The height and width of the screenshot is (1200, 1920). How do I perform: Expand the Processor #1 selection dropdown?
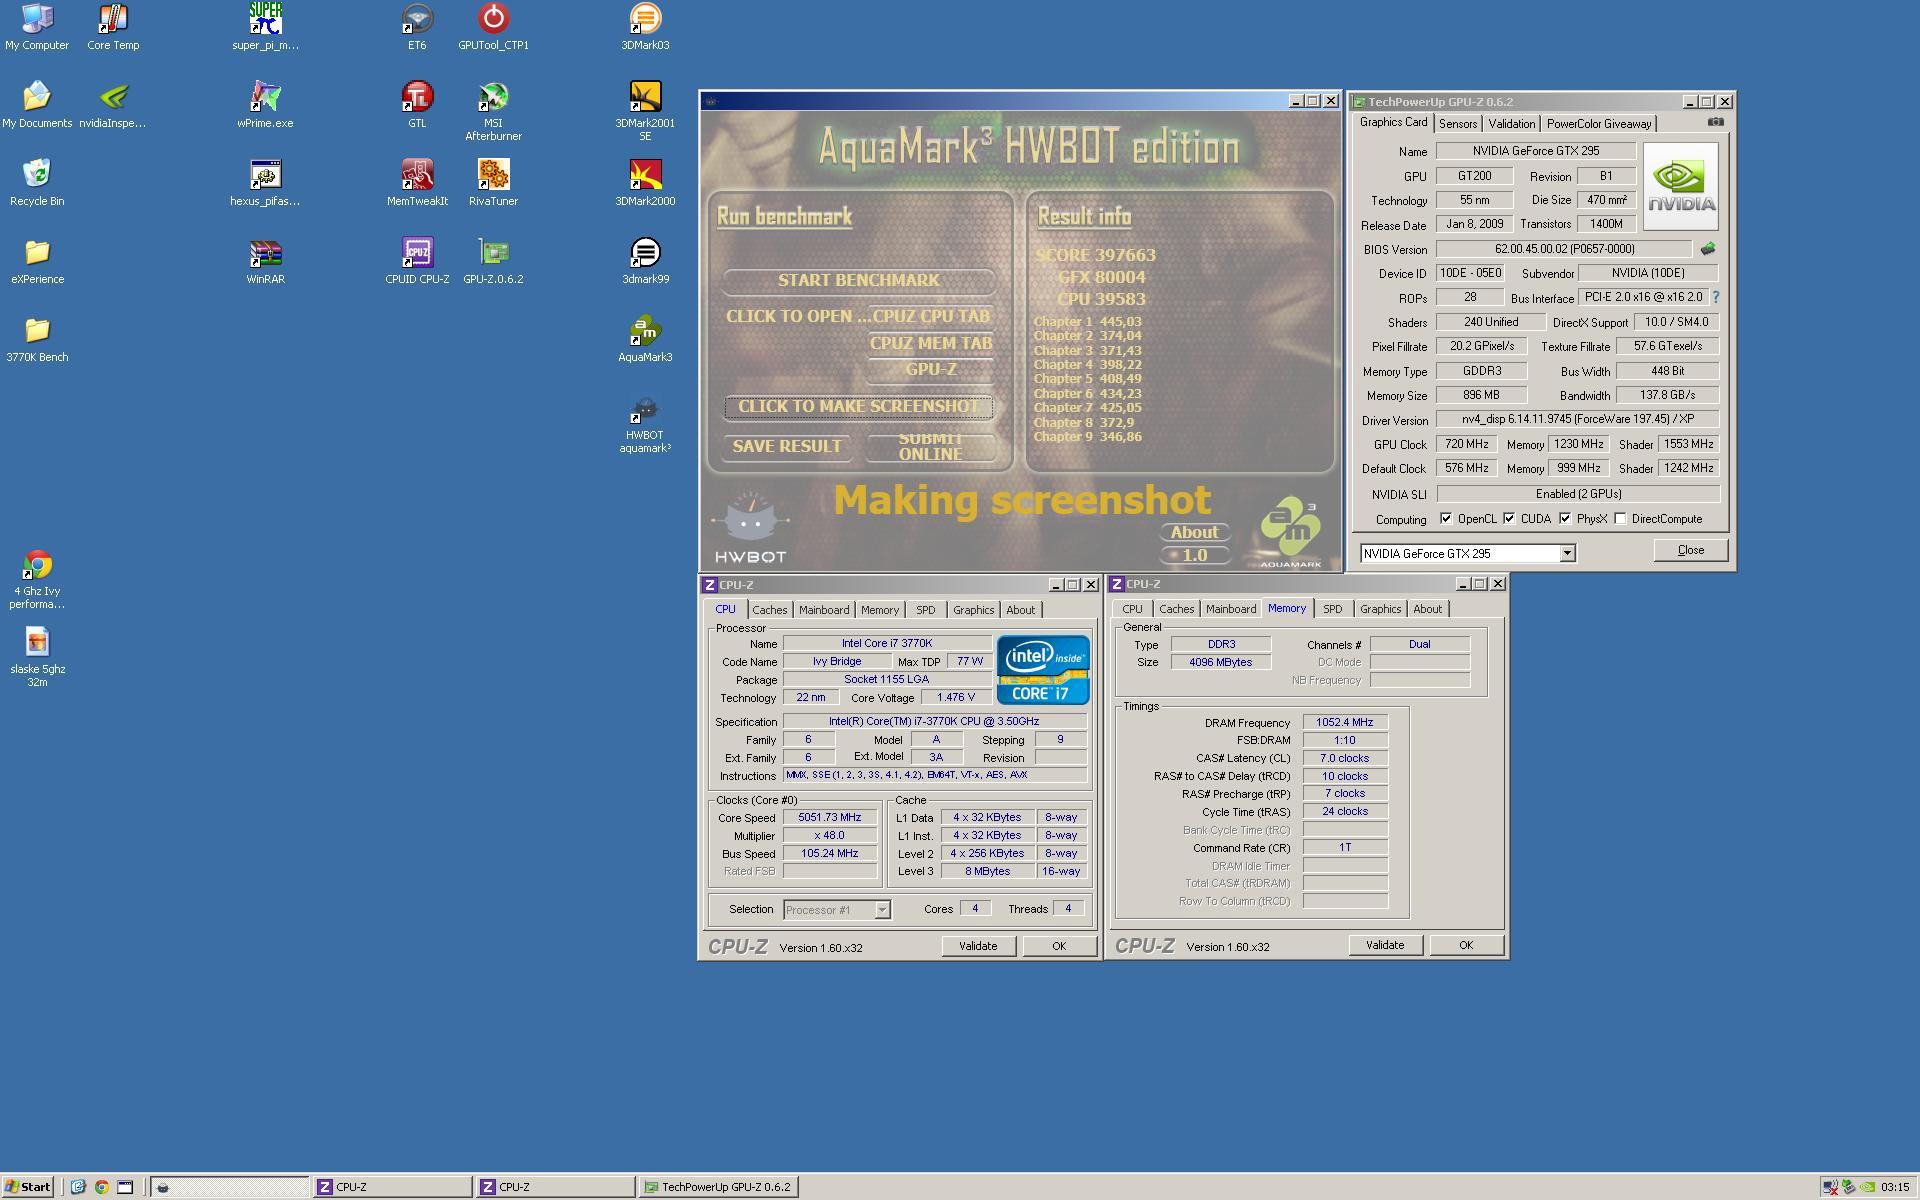coord(882,910)
